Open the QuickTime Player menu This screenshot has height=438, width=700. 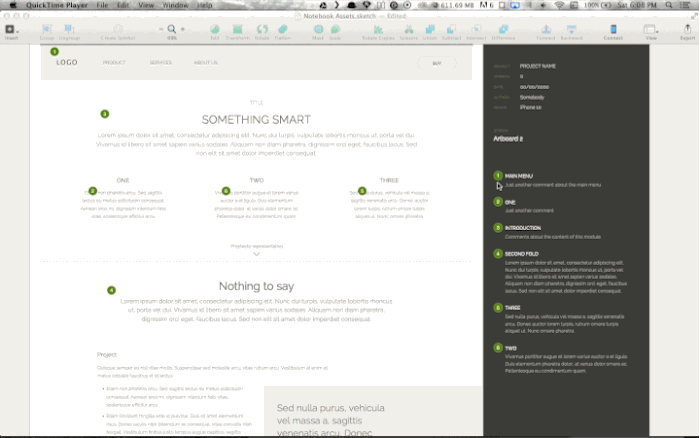57,5
